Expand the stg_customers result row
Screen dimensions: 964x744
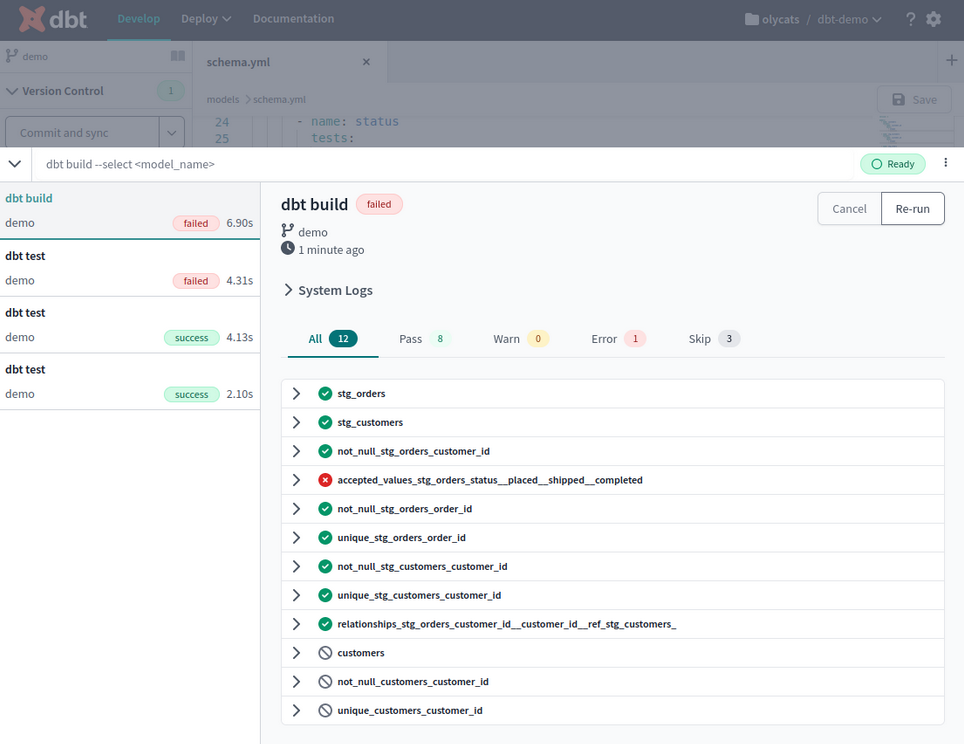pos(296,422)
